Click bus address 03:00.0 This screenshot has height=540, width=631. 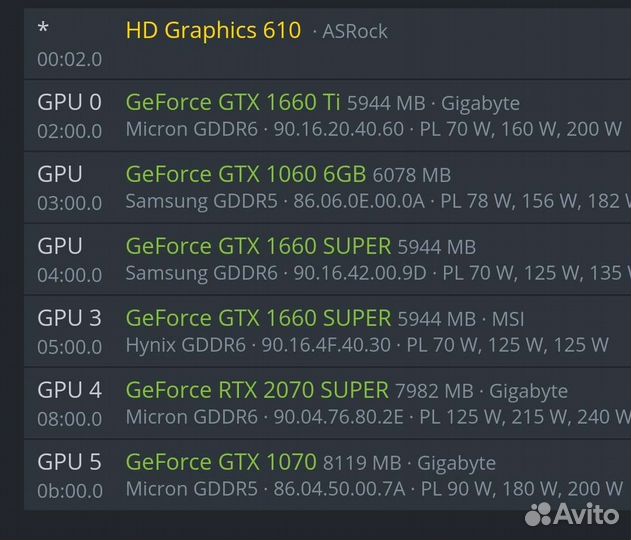coord(70,203)
